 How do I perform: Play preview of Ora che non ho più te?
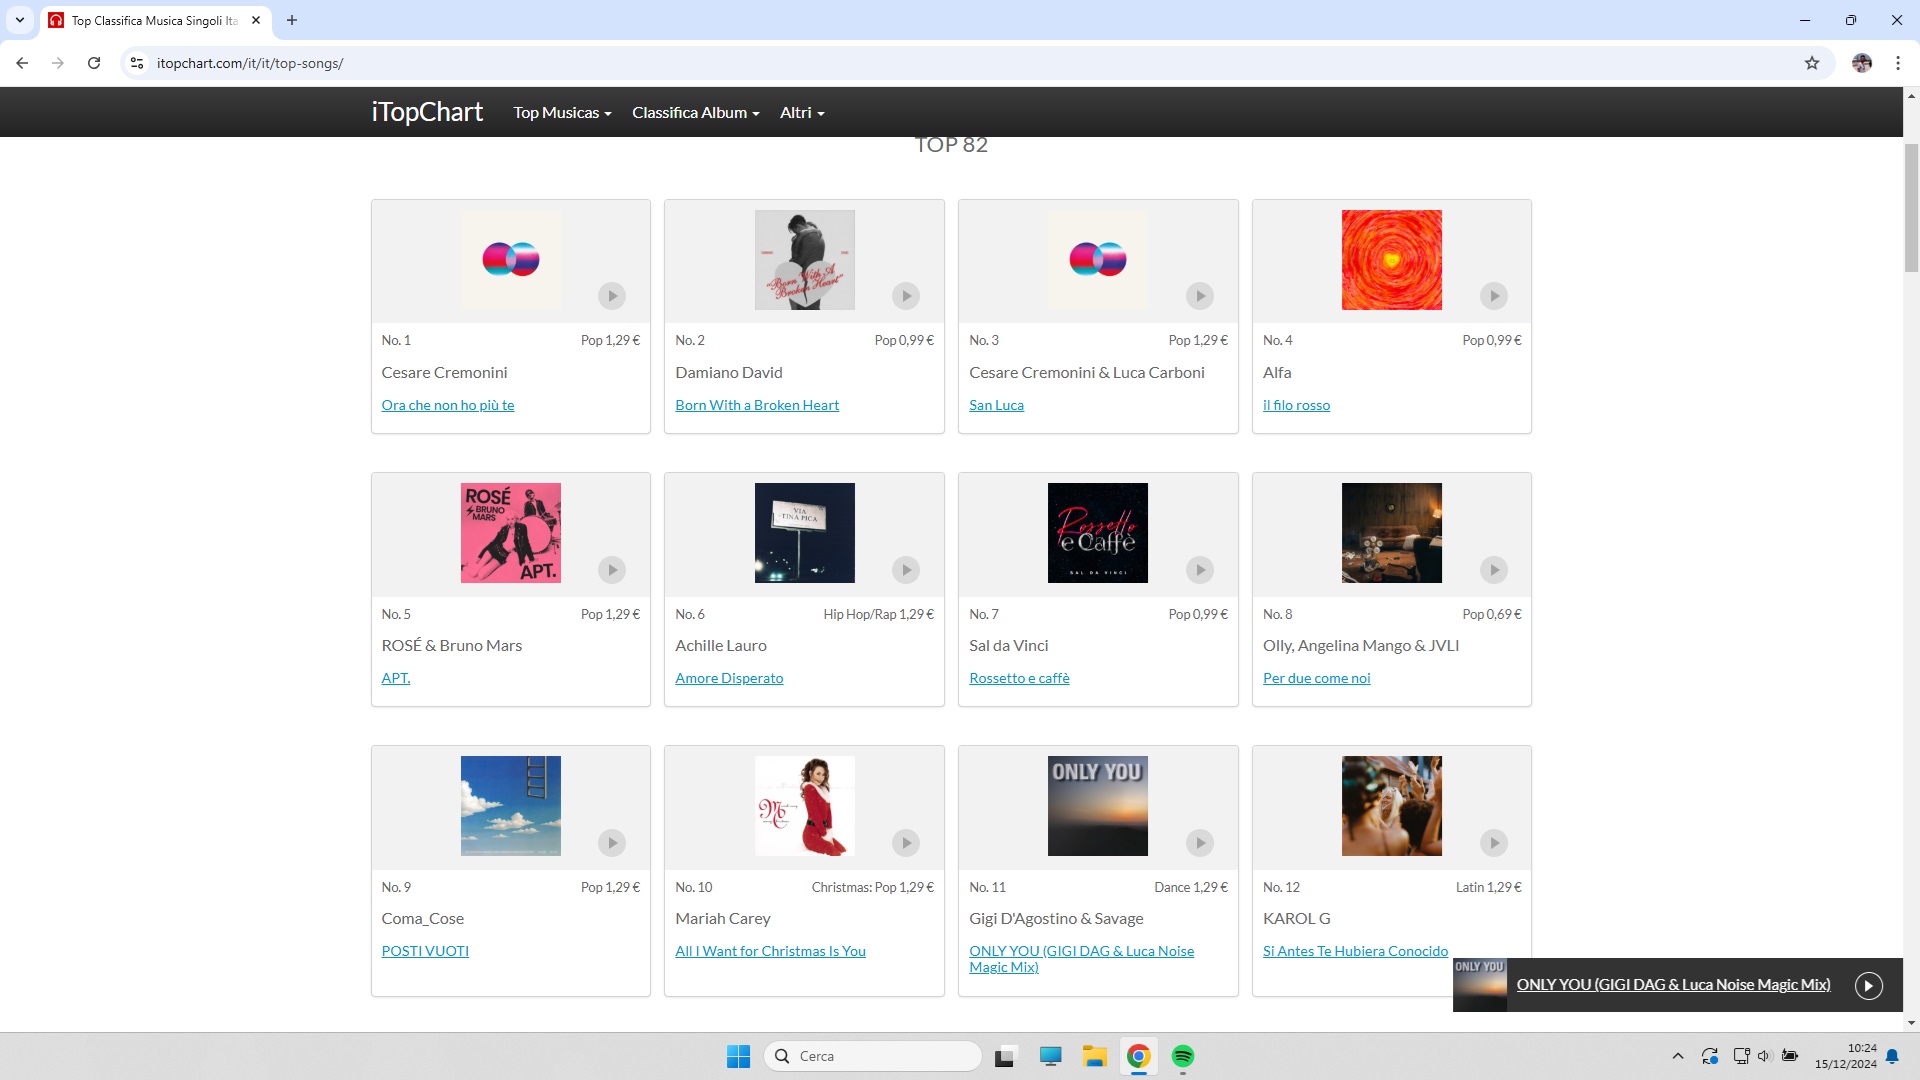(612, 296)
